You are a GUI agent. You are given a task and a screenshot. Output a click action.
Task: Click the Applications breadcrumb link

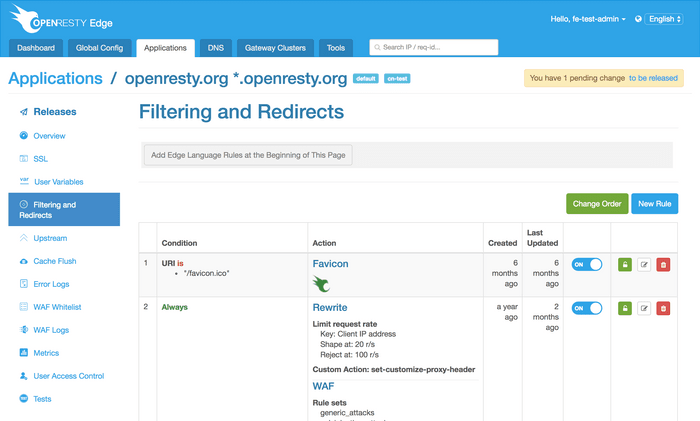coord(55,78)
